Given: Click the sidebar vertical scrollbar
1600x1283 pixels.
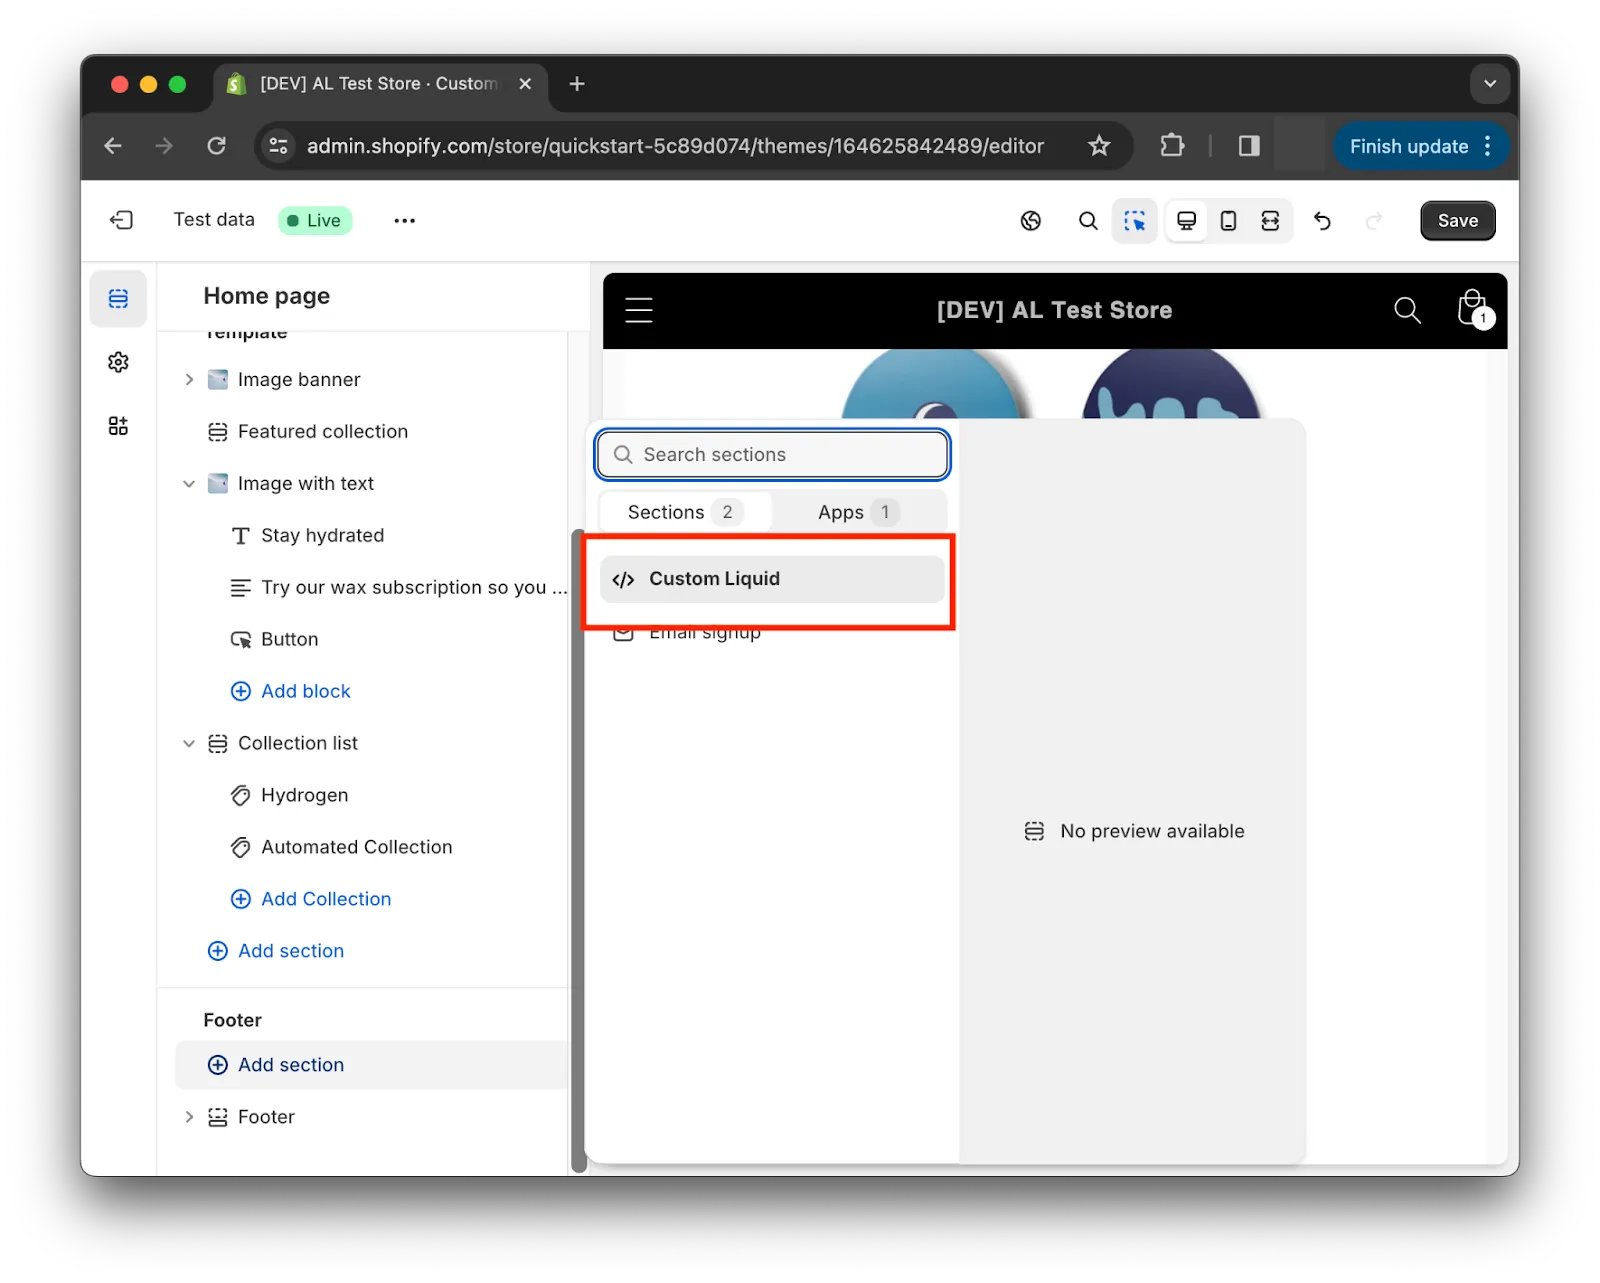Looking at the screenshot, I should (x=578, y=850).
